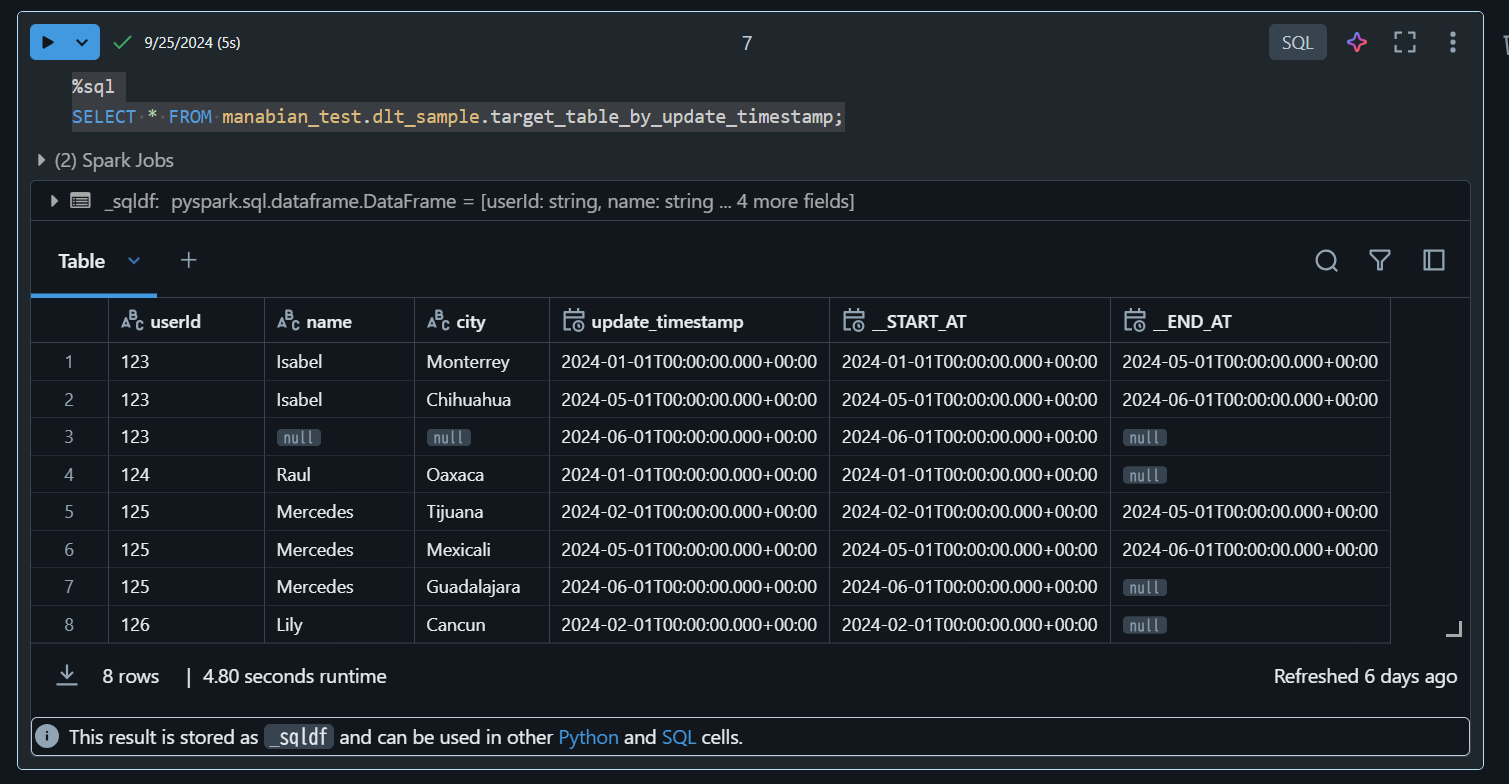Click the Oaxaca city cell
Screen dimensions: 1509x784
click(x=482, y=474)
